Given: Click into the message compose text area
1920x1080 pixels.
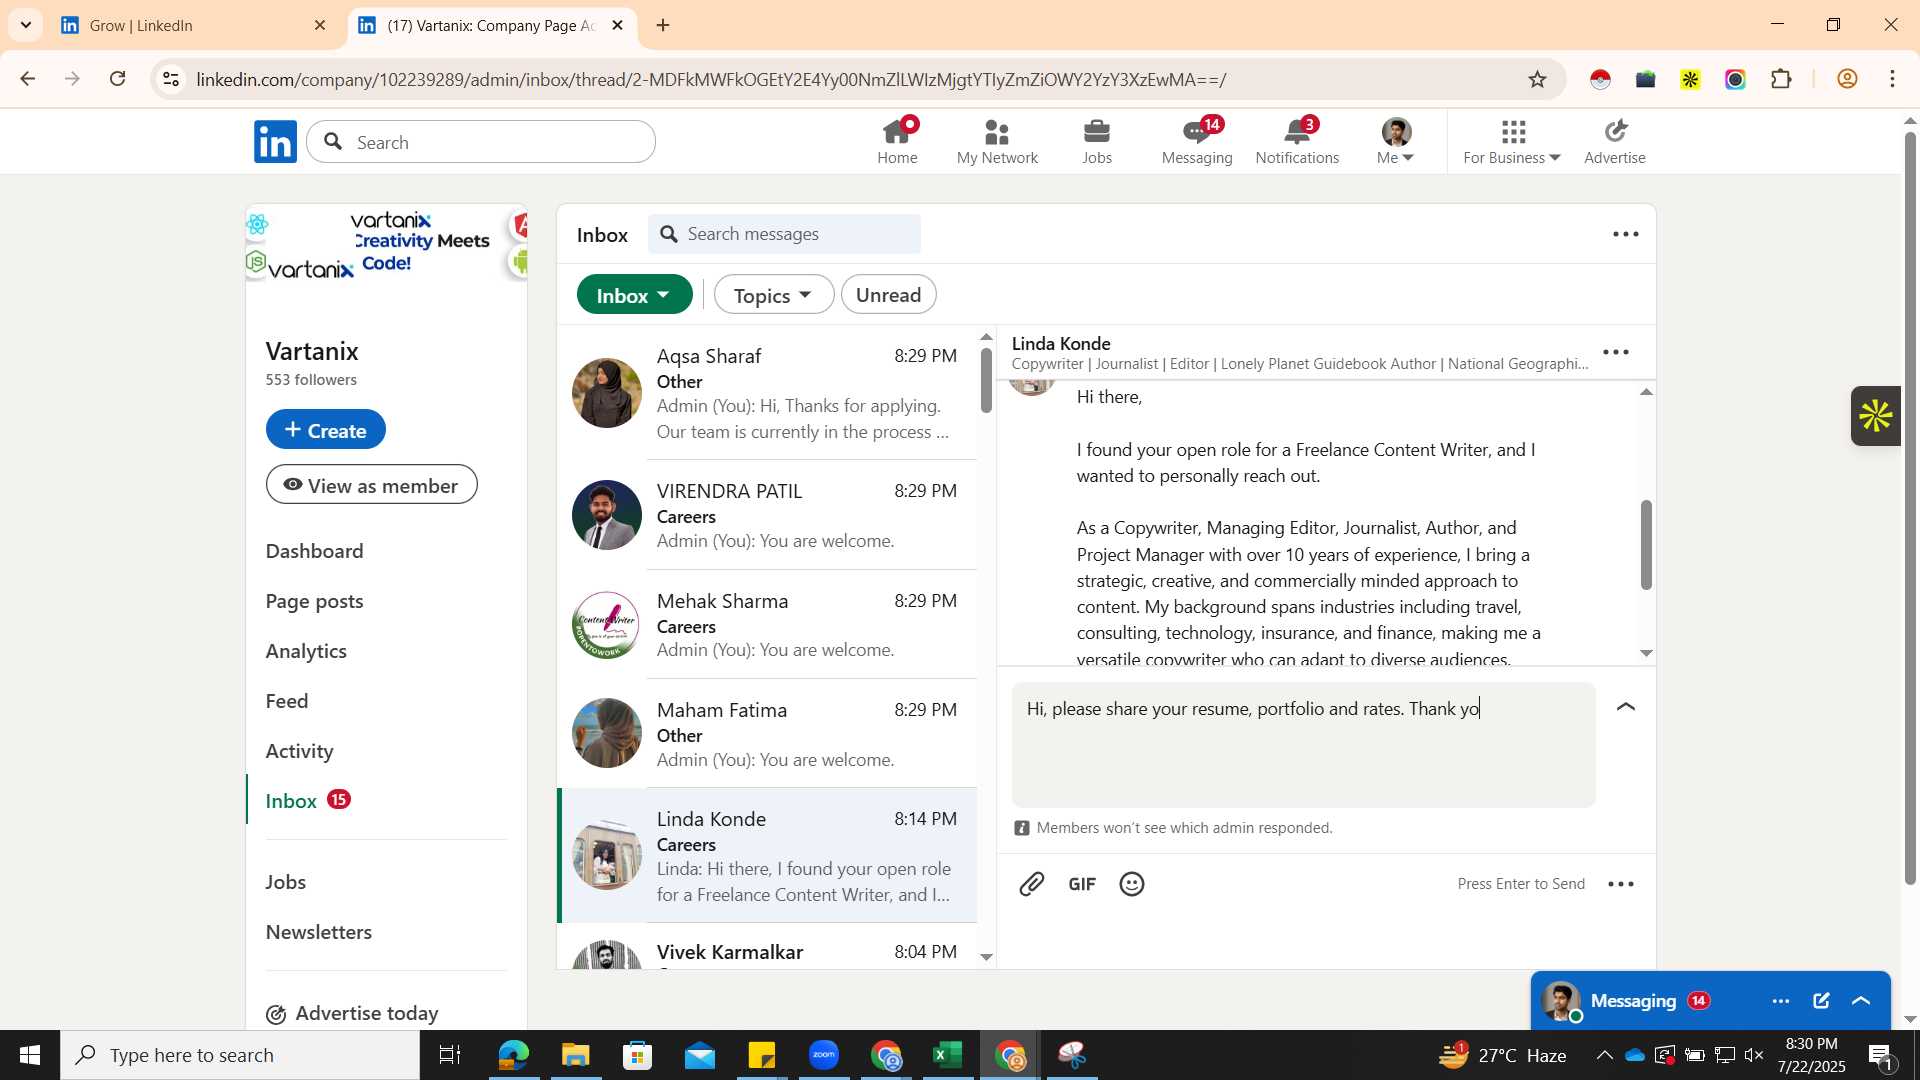Looking at the screenshot, I should [x=1303, y=745].
